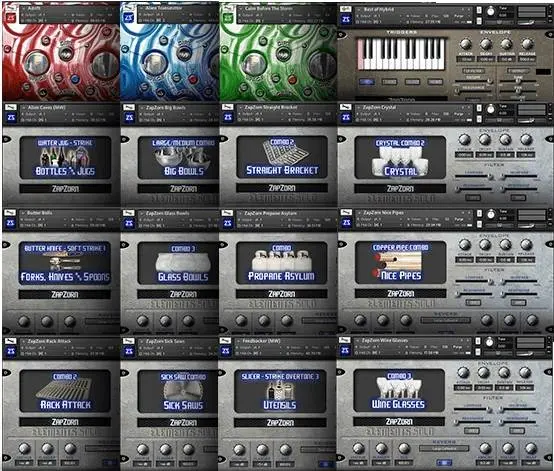Click the ZS logo in ZapZorn Propane Asylum header
The image size is (554, 471).
click(x=228, y=223)
